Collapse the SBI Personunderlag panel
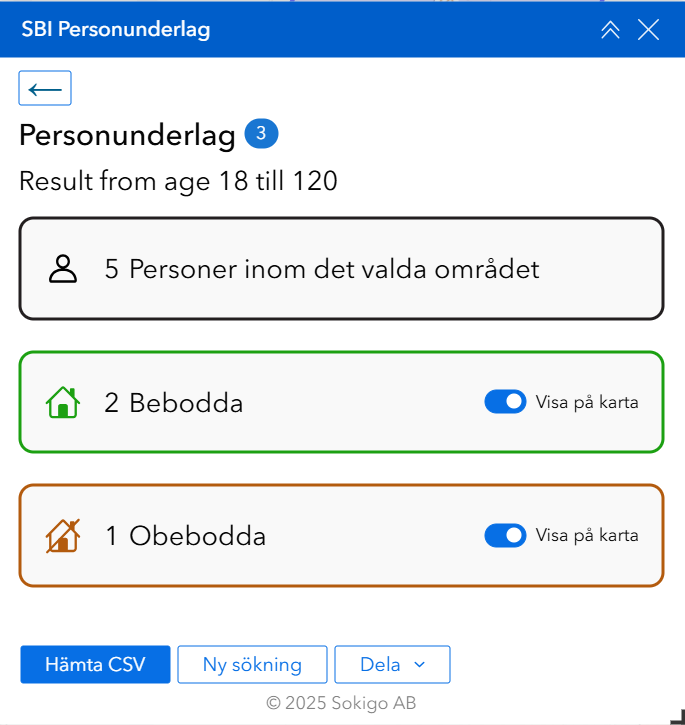 (x=610, y=30)
